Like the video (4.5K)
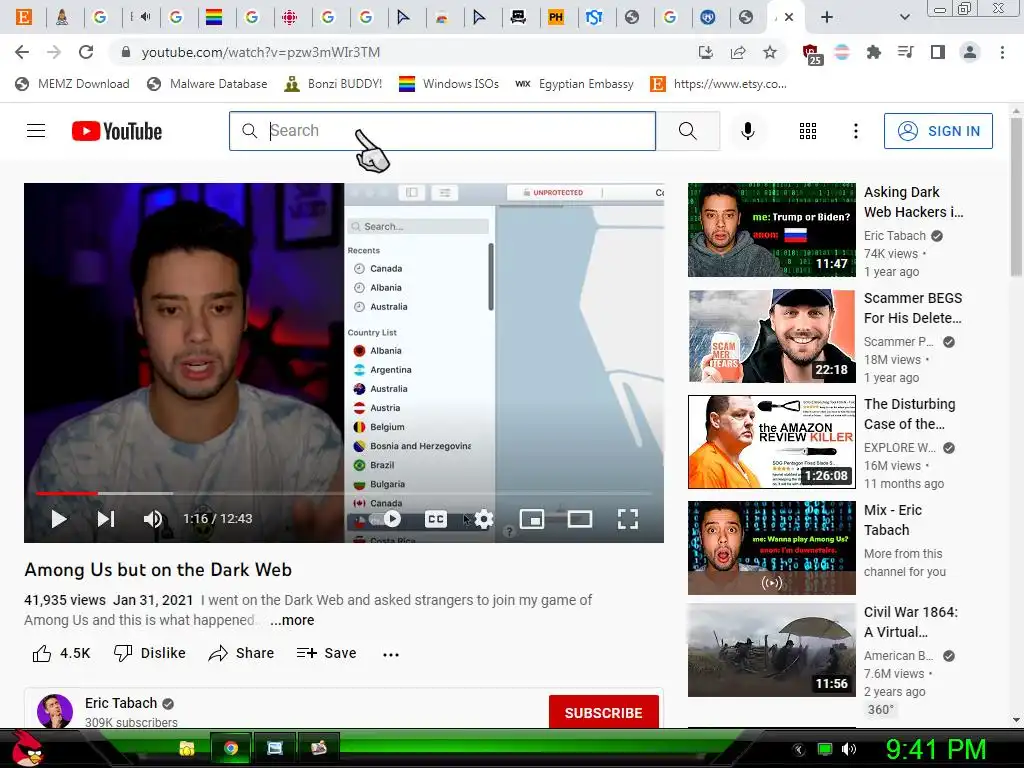The image size is (1024, 768). [61, 653]
